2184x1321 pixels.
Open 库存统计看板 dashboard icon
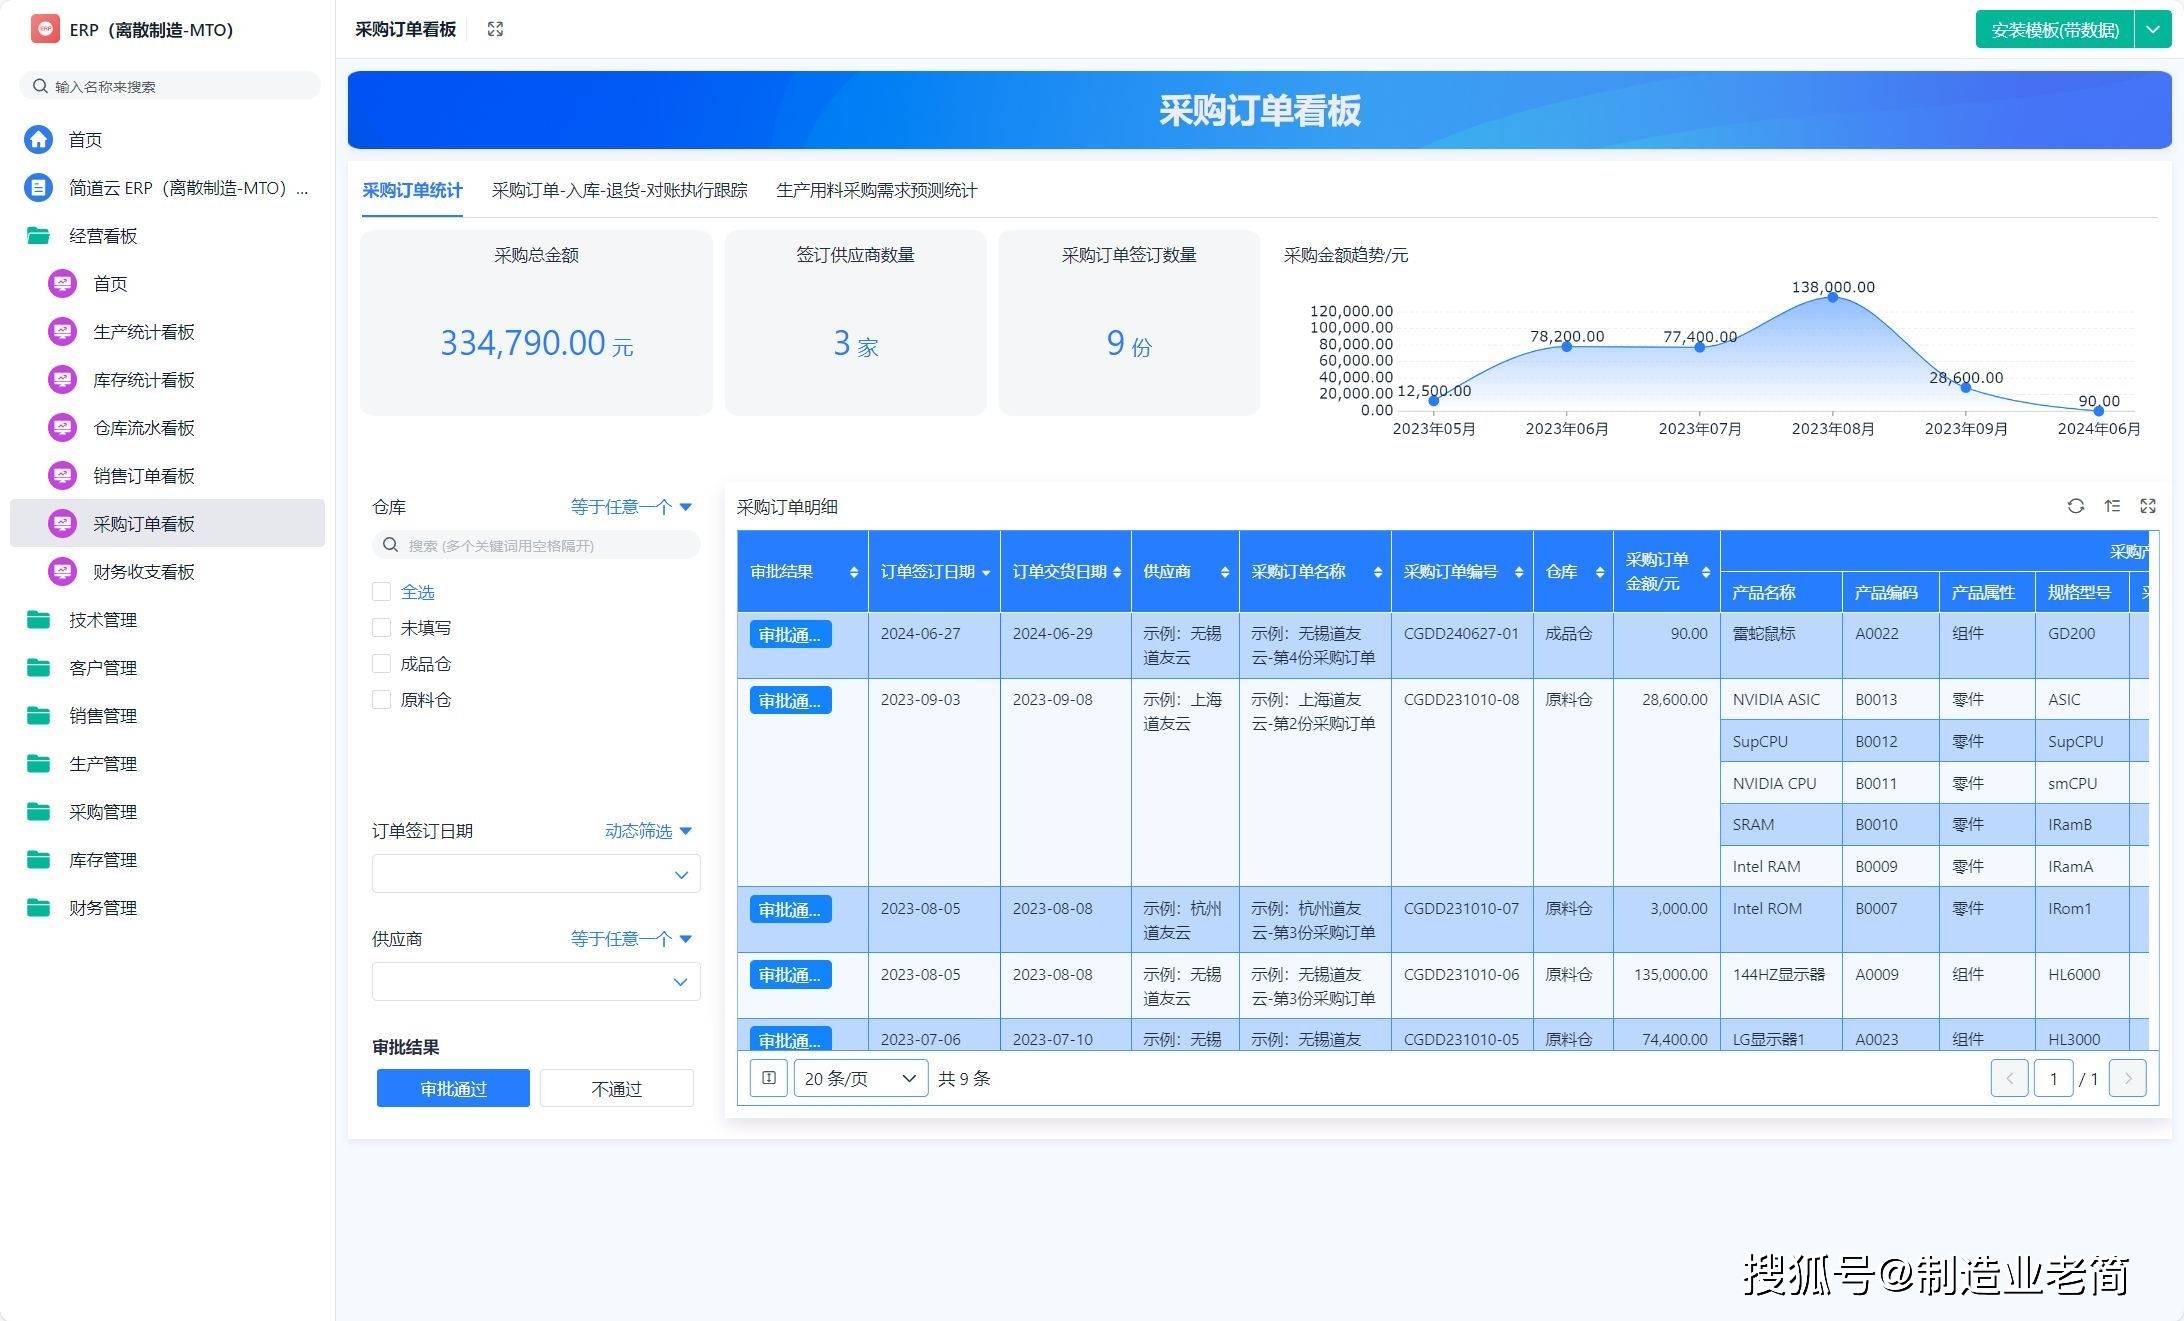(62, 379)
